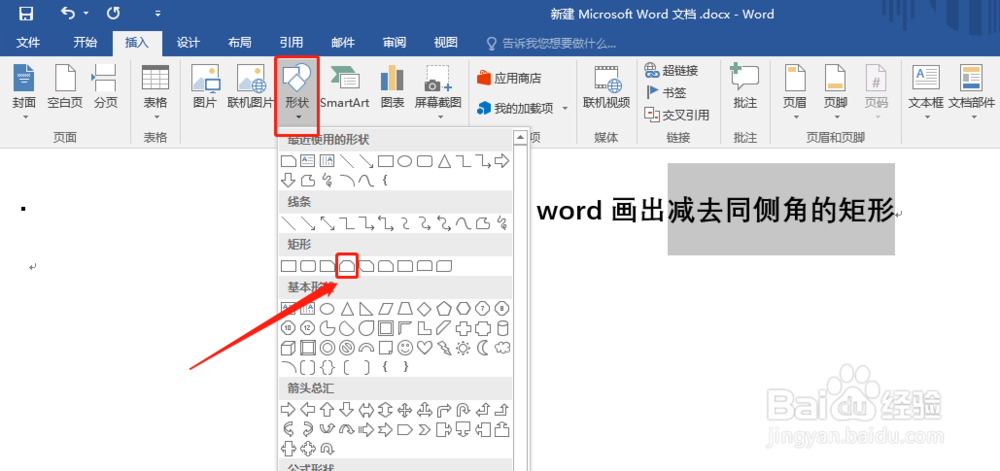Select the heart shape in 基本形状
Image resolution: width=1000 pixels, height=471 pixels.
425,348
